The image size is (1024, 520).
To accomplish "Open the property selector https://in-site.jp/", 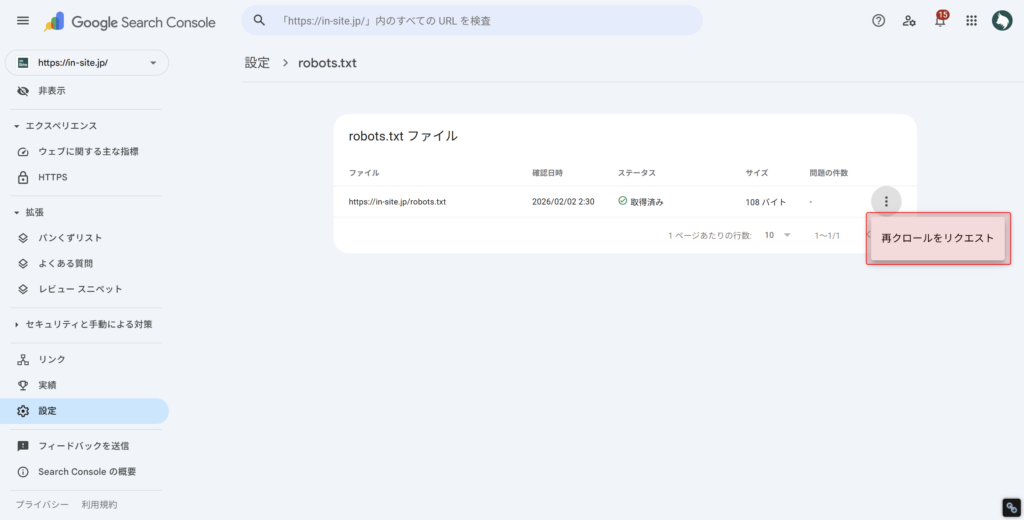I will 87,63.
